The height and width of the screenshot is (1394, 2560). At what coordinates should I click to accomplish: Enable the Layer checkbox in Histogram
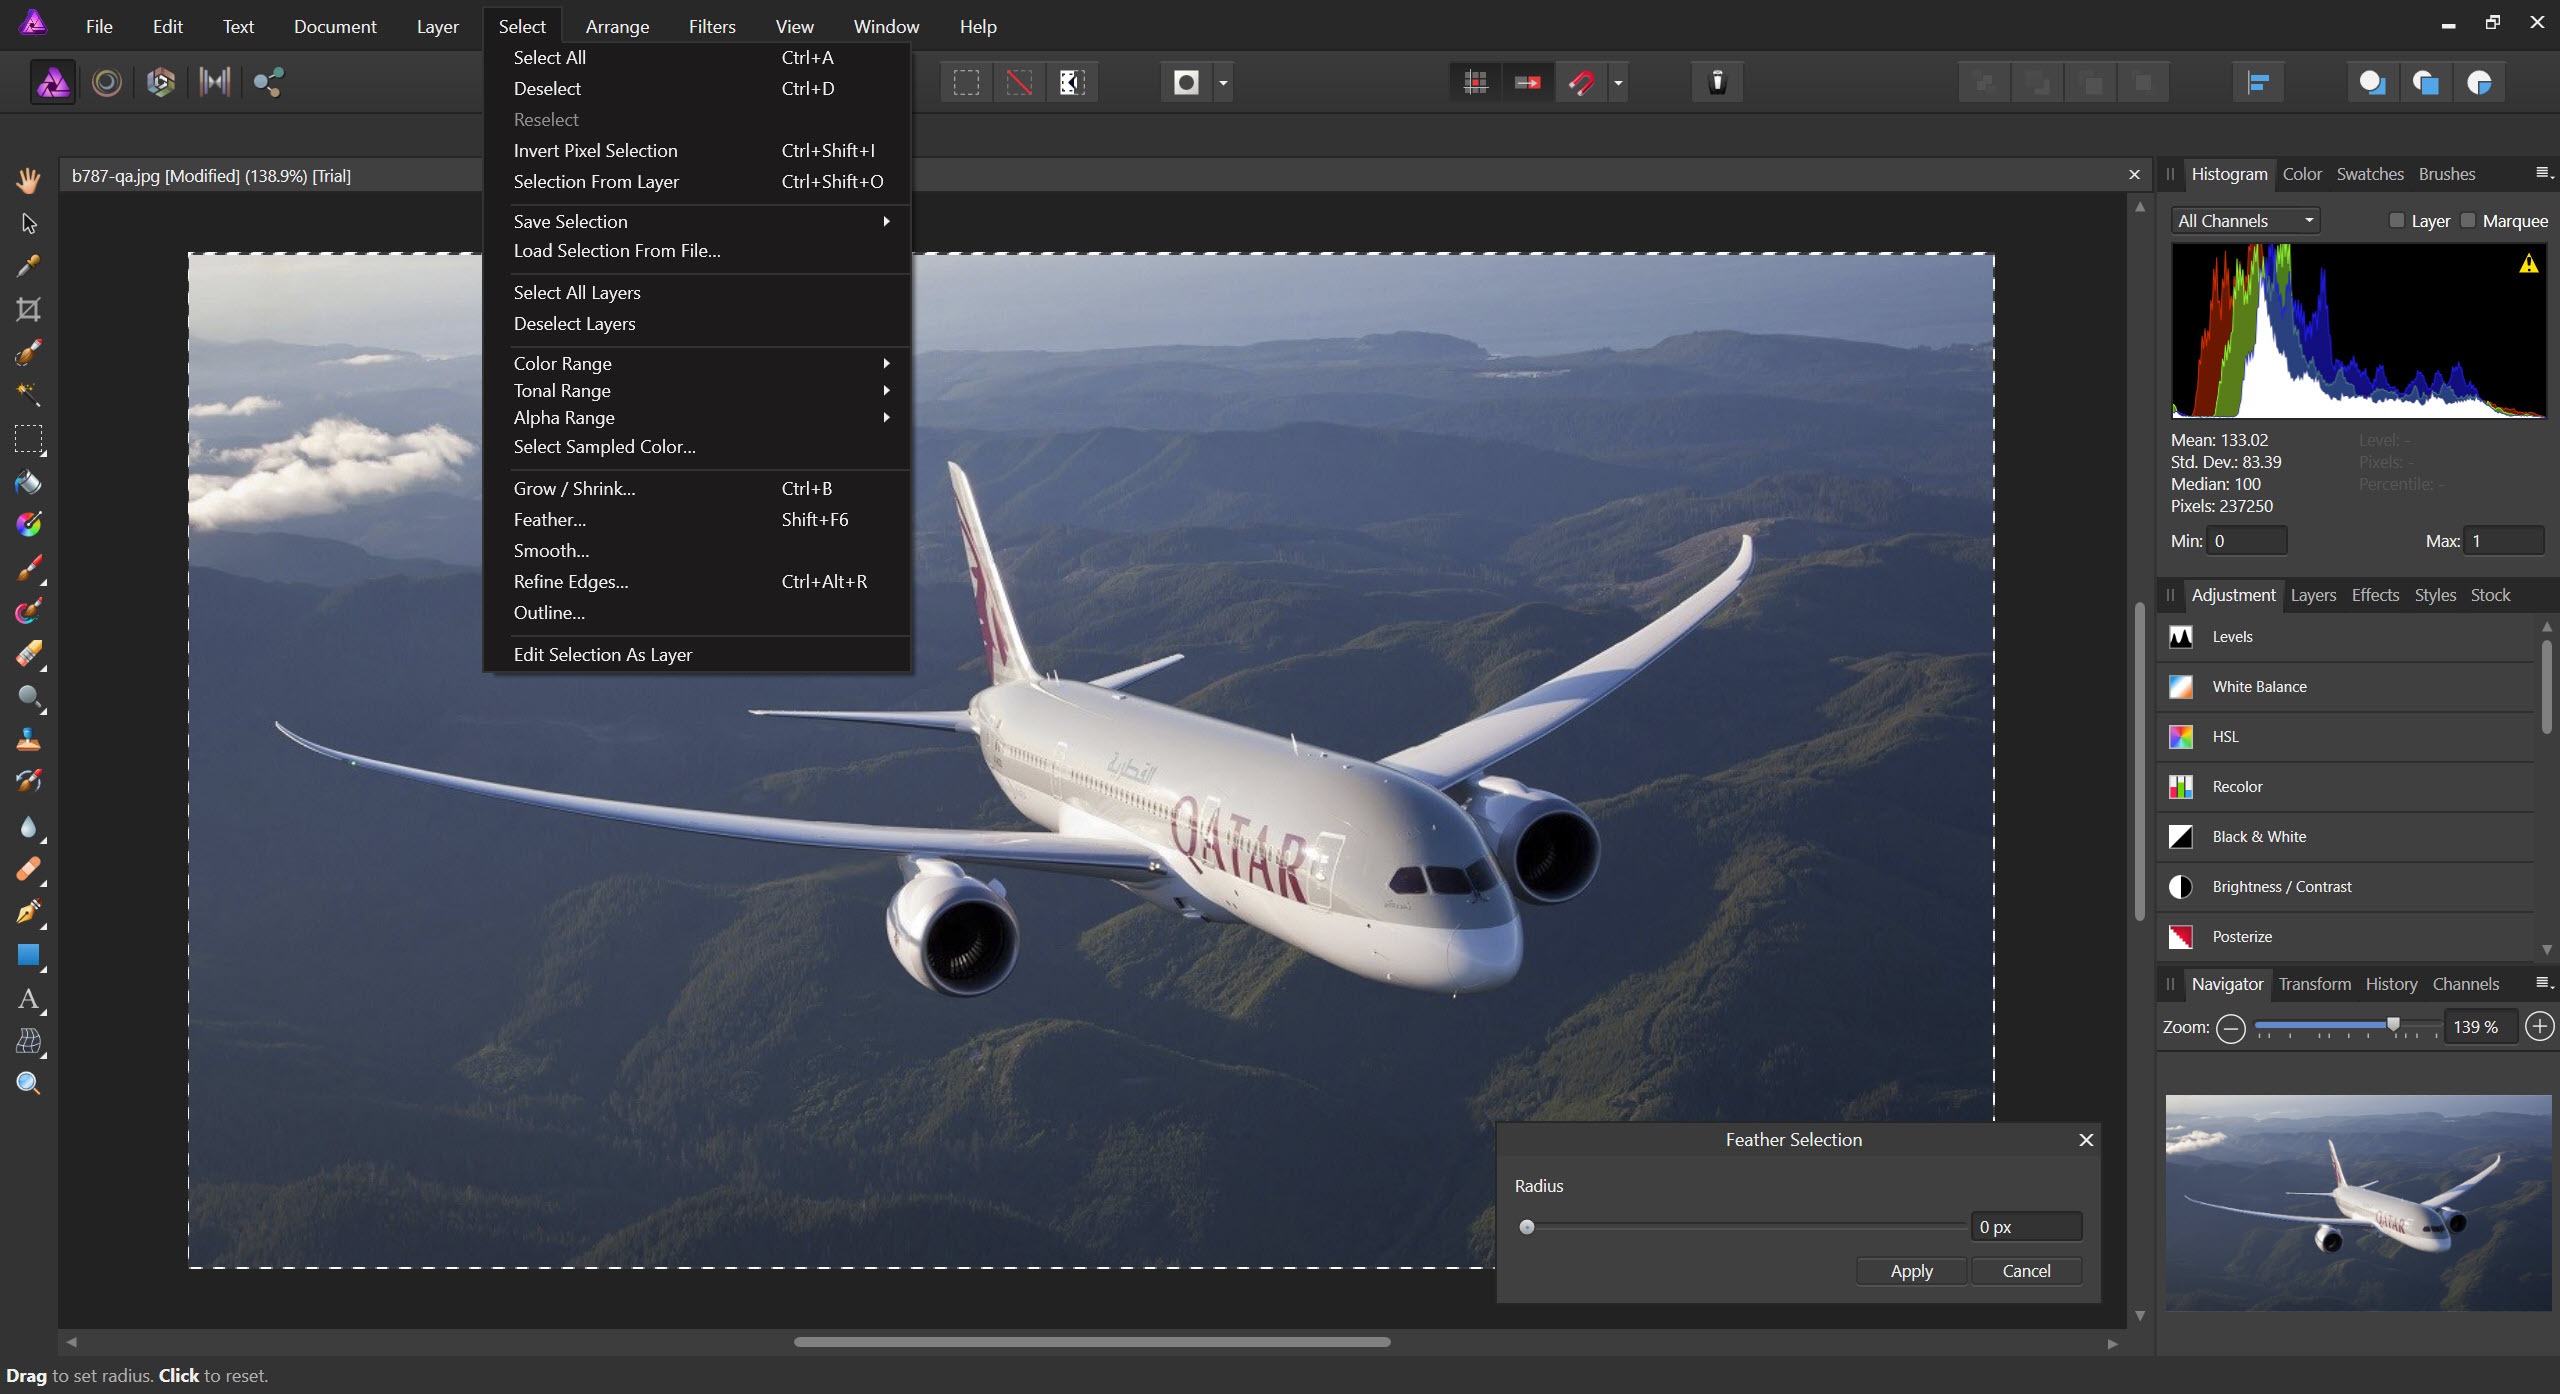tap(2397, 220)
